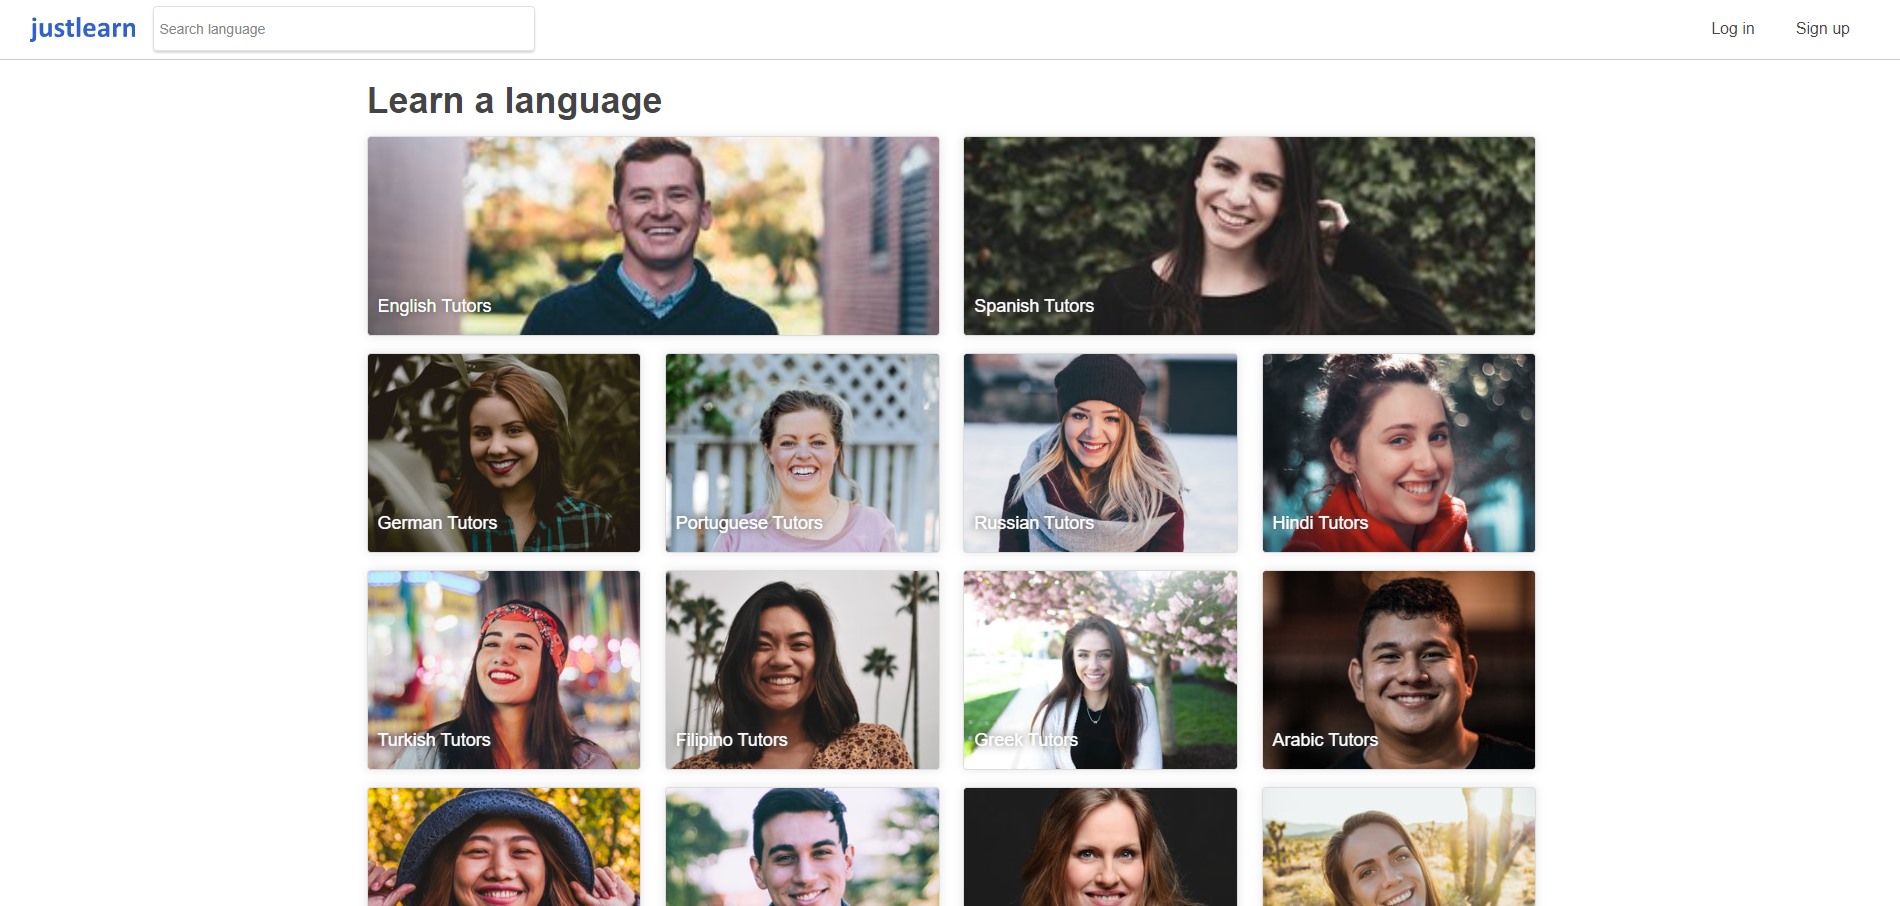Focus the Search language input field
The height and width of the screenshot is (906, 1900).
[343, 29]
